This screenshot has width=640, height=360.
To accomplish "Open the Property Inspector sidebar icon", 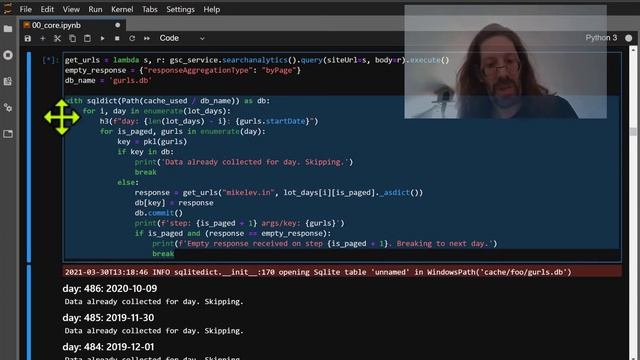I will (8, 107).
